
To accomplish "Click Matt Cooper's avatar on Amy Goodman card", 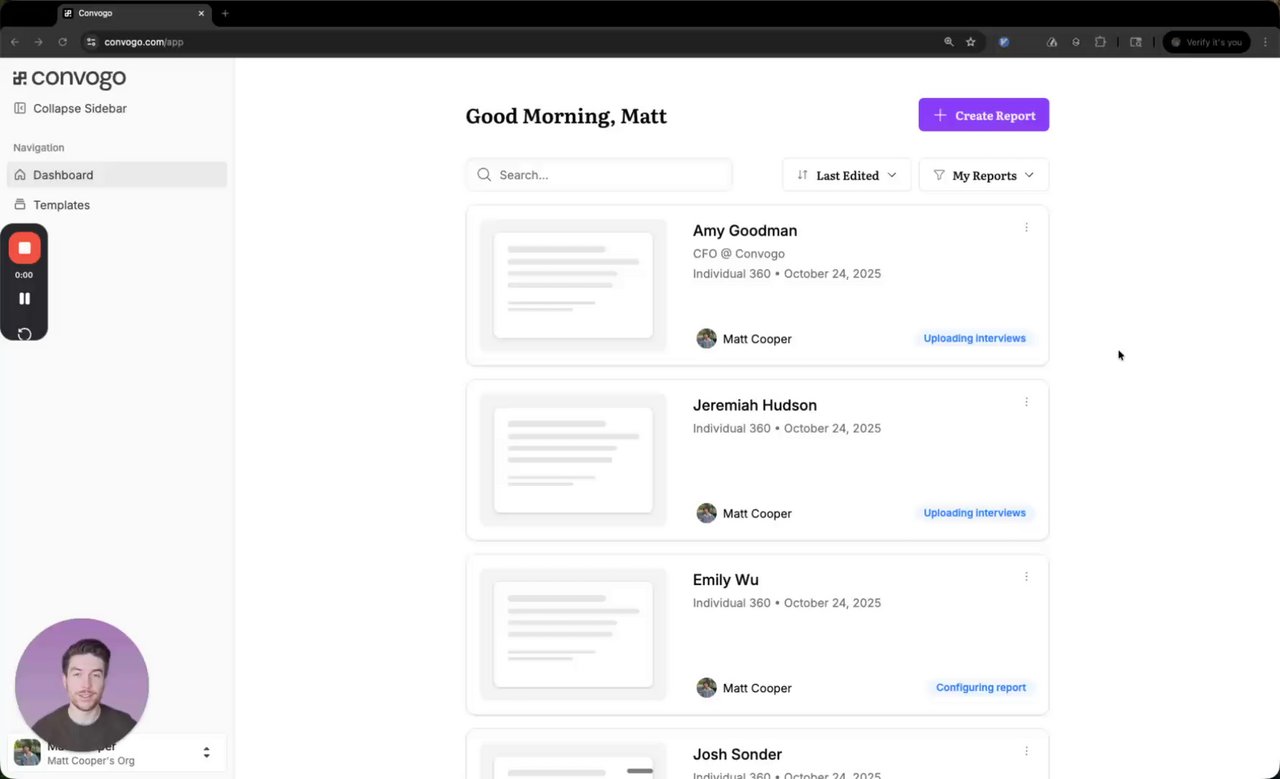I will click(x=706, y=339).
